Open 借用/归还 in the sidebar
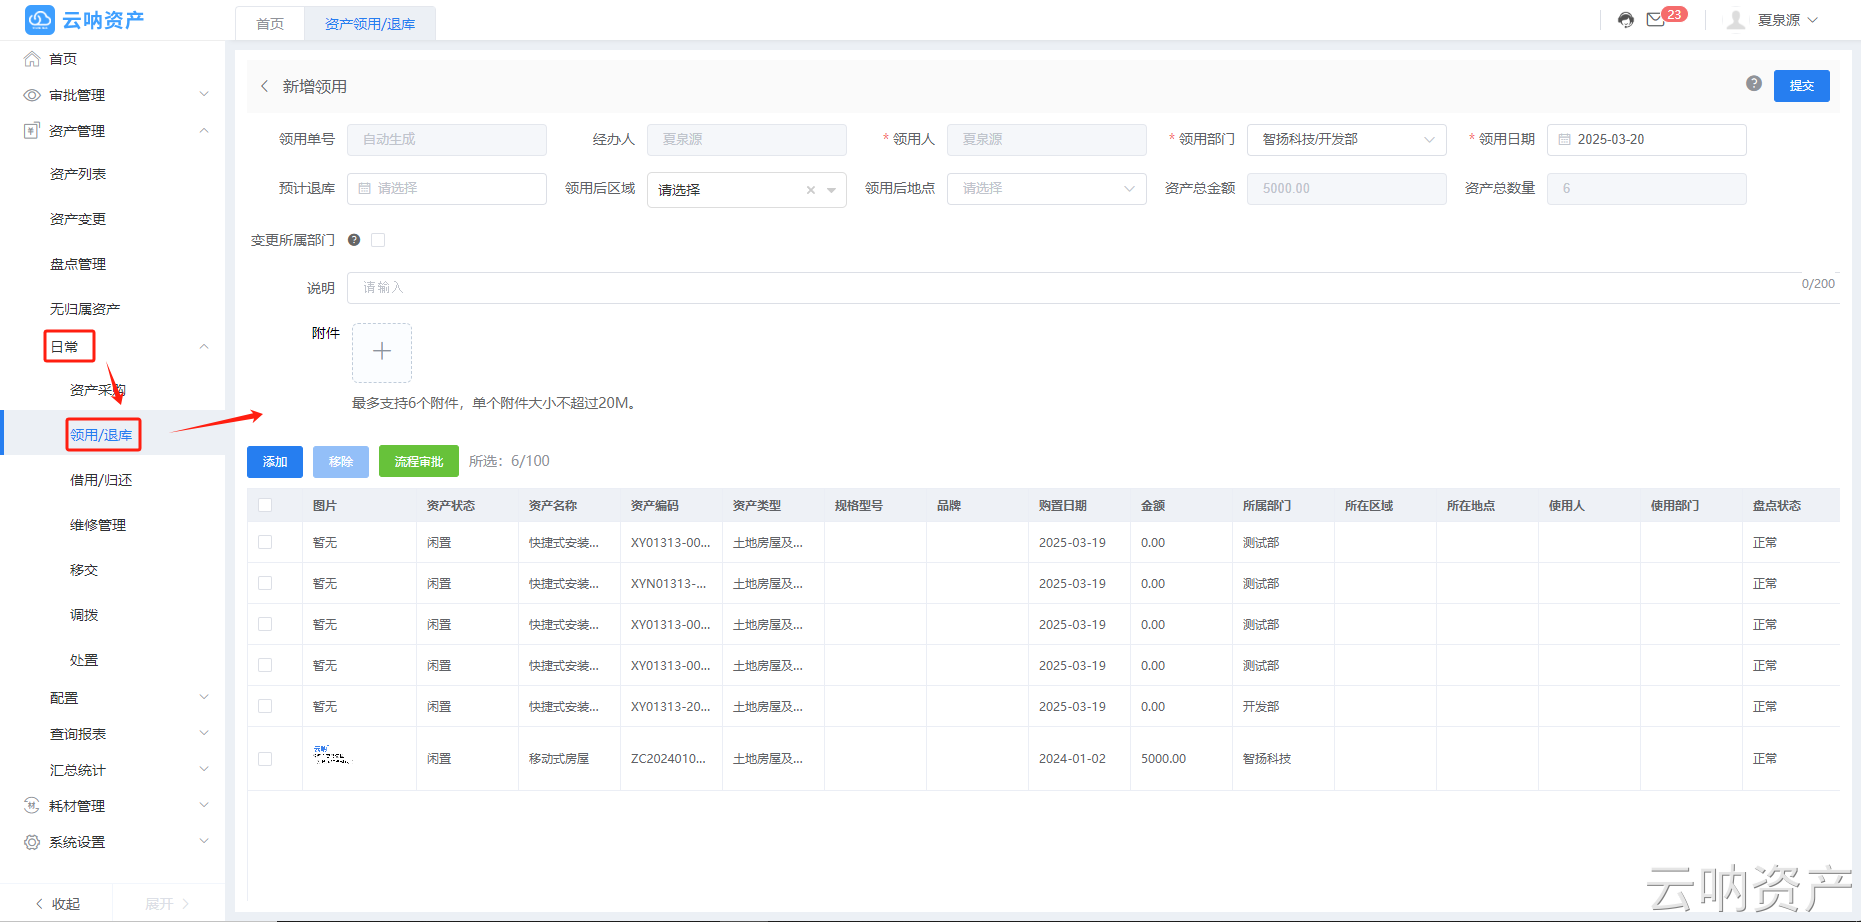The width and height of the screenshot is (1861, 922). pyautogui.click(x=101, y=480)
